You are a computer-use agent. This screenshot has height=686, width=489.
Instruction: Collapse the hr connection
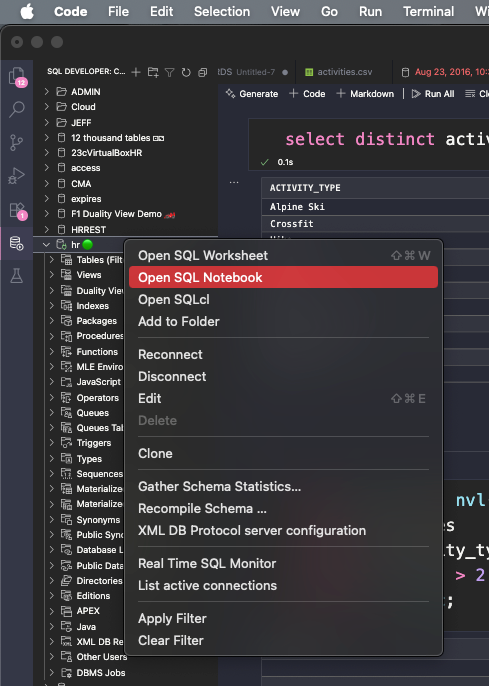pos(47,245)
